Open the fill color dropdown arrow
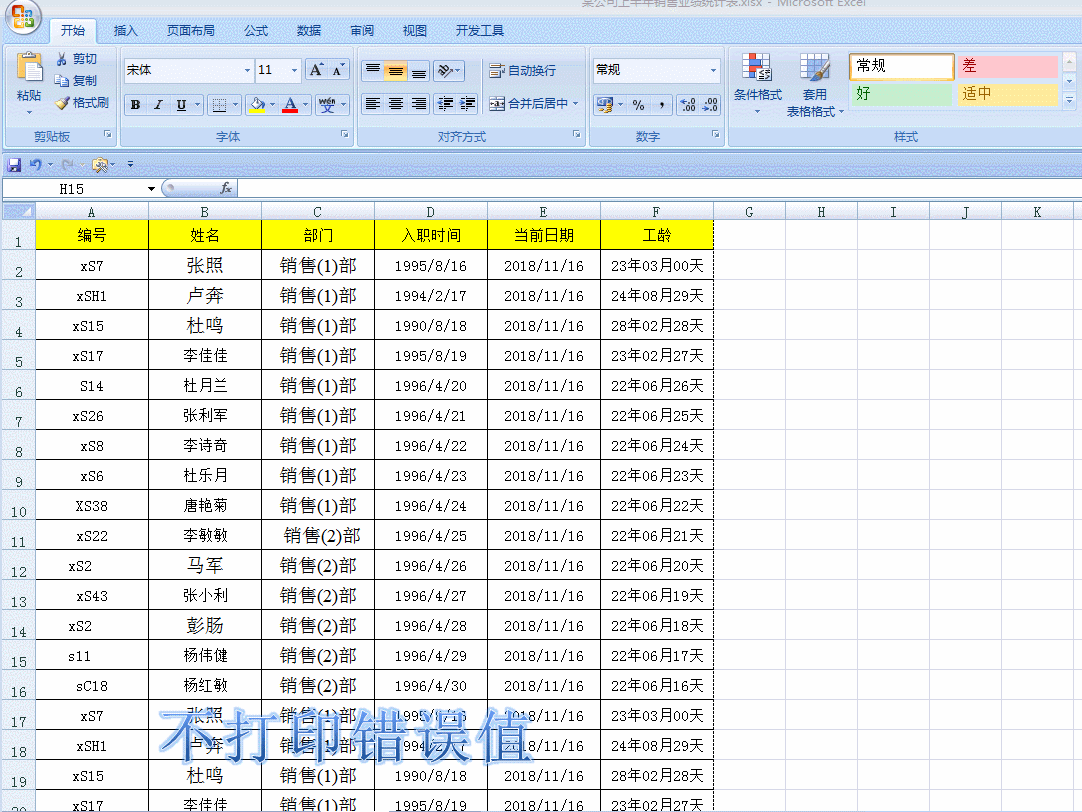Screen dimensions: 1082x812 click(273, 105)
